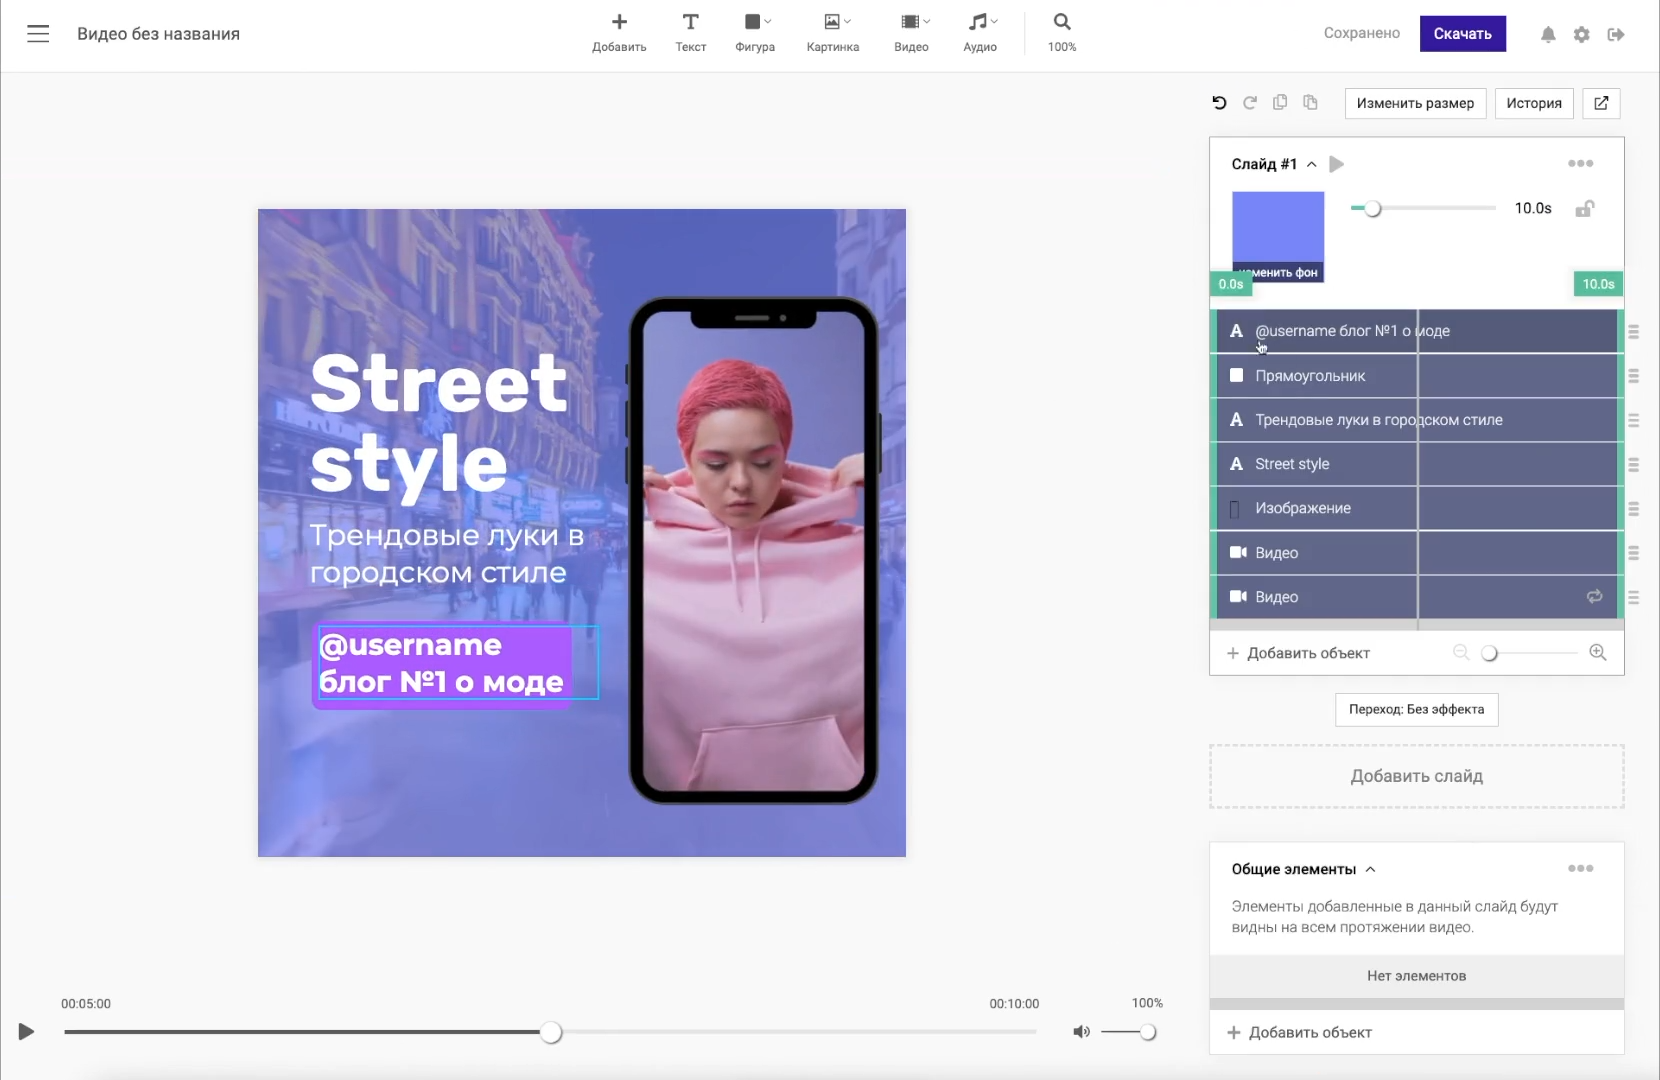
Task: Mute audio with speaker icon
Action: coord(1081,1032)
